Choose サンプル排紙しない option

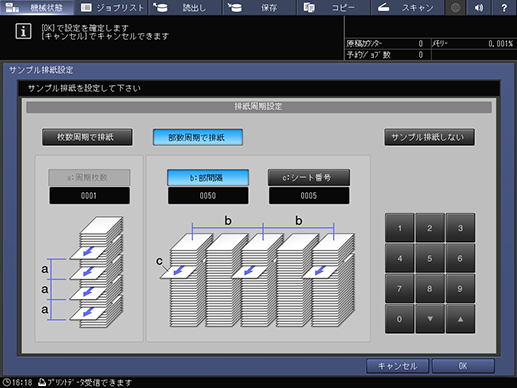(429, 137)
